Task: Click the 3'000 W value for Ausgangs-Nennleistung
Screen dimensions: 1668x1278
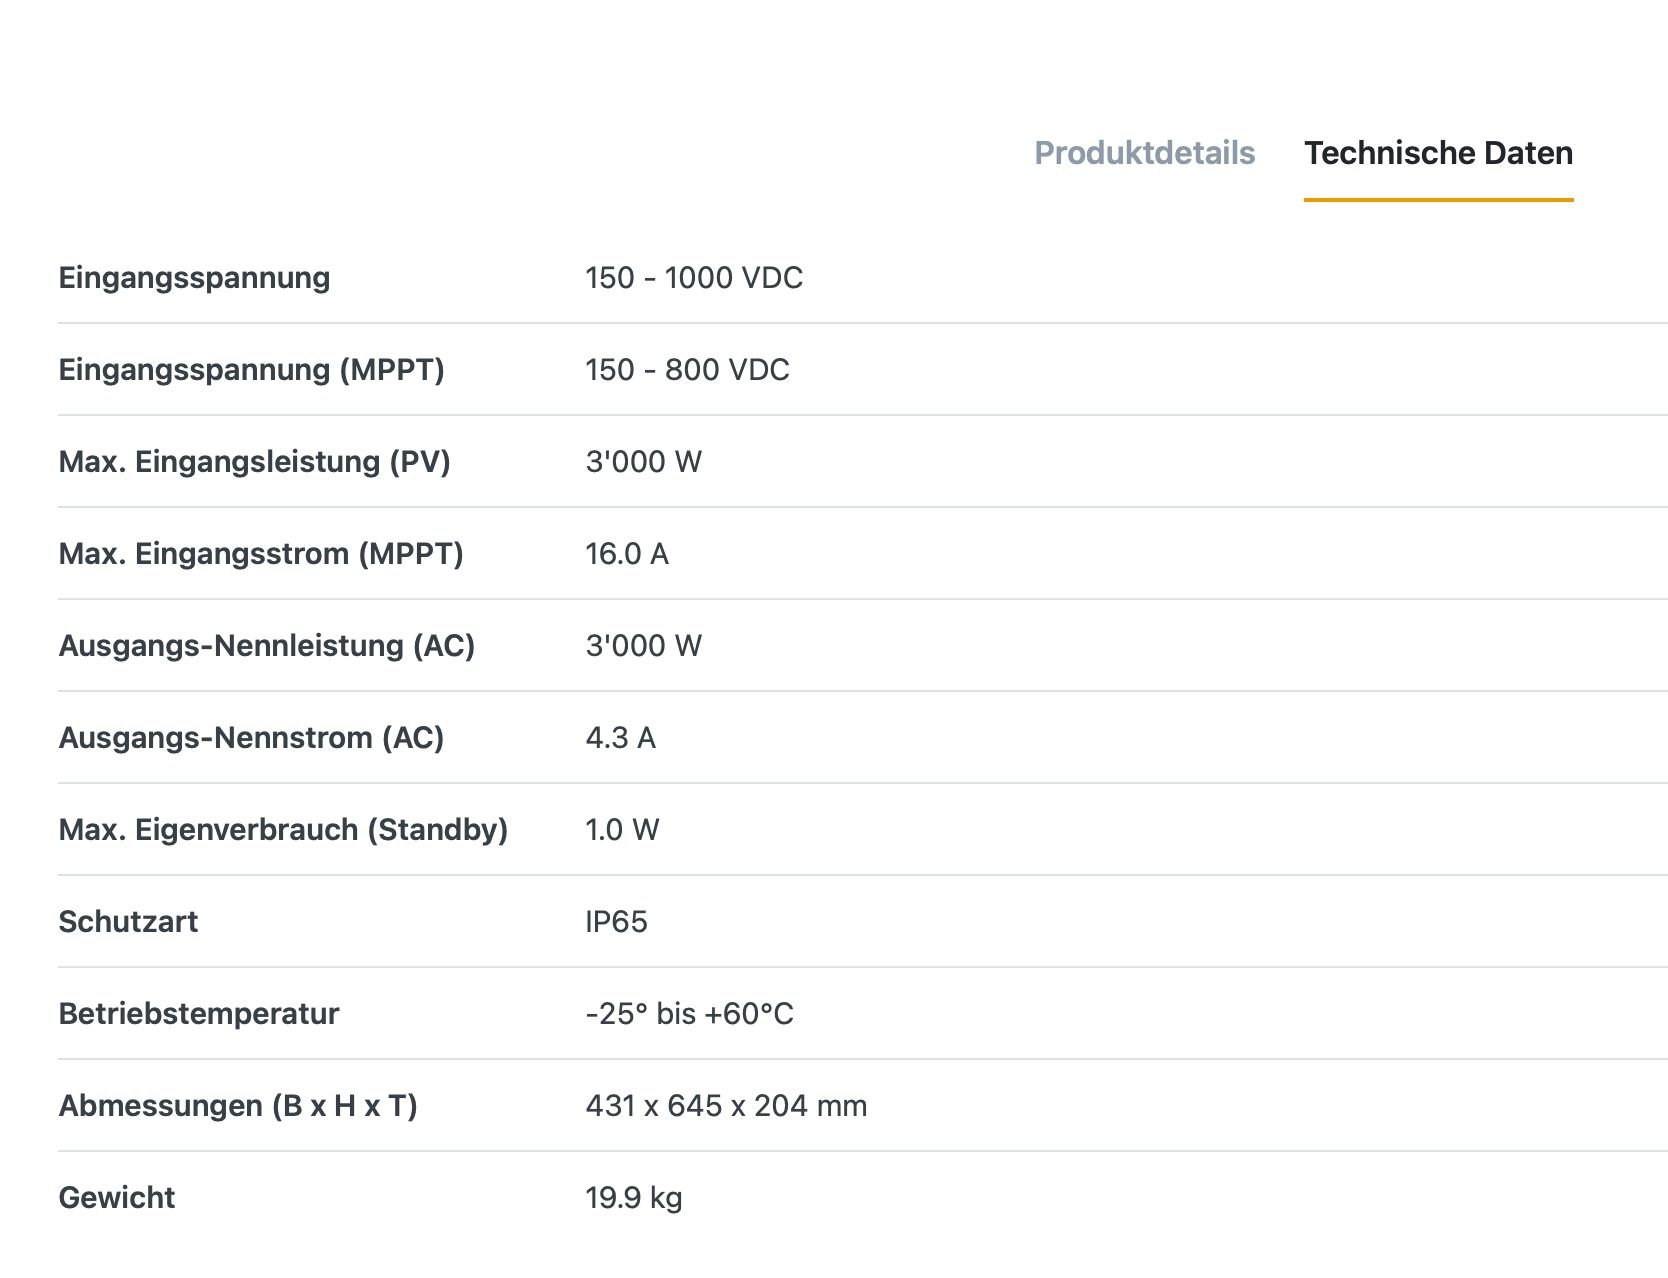Action: point(643,646)
